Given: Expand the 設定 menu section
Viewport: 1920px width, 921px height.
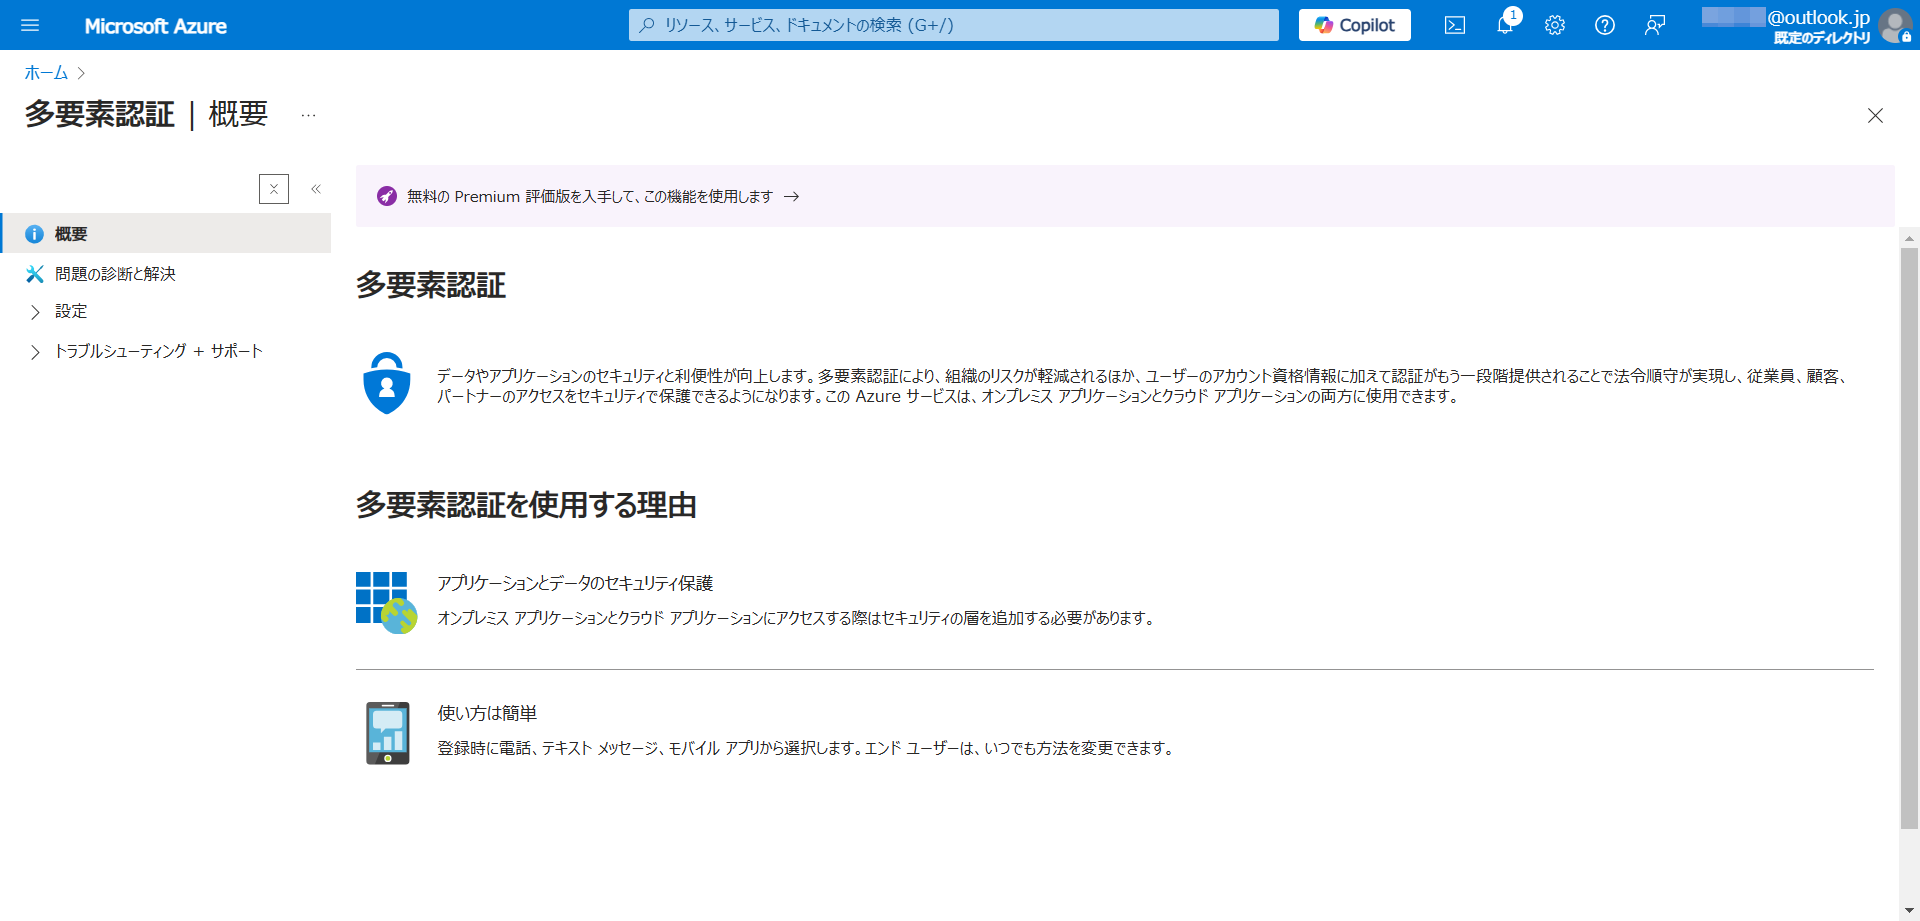Looking at the screenshot, I should (36, 312).
